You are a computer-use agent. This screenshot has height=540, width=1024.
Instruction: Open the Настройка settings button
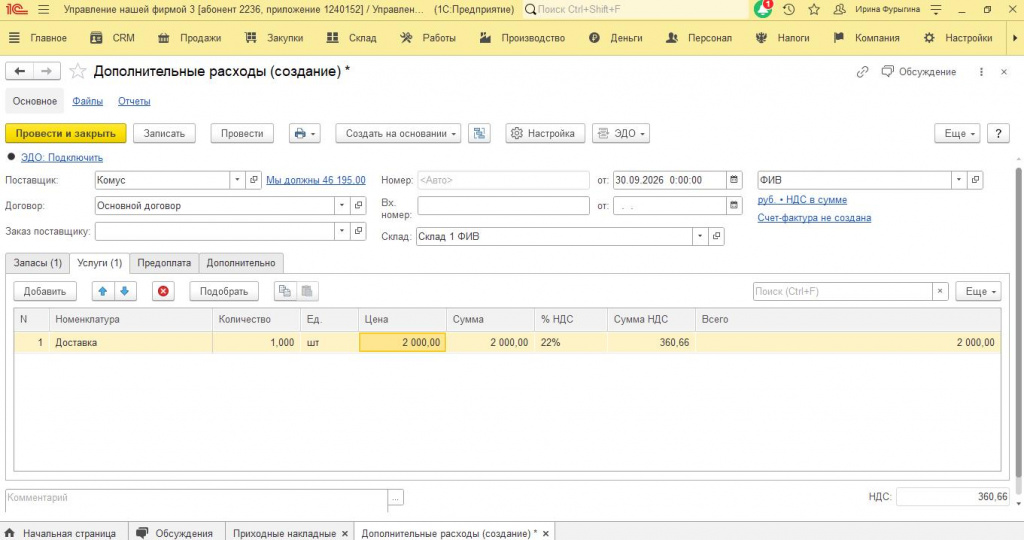[545, 133]
